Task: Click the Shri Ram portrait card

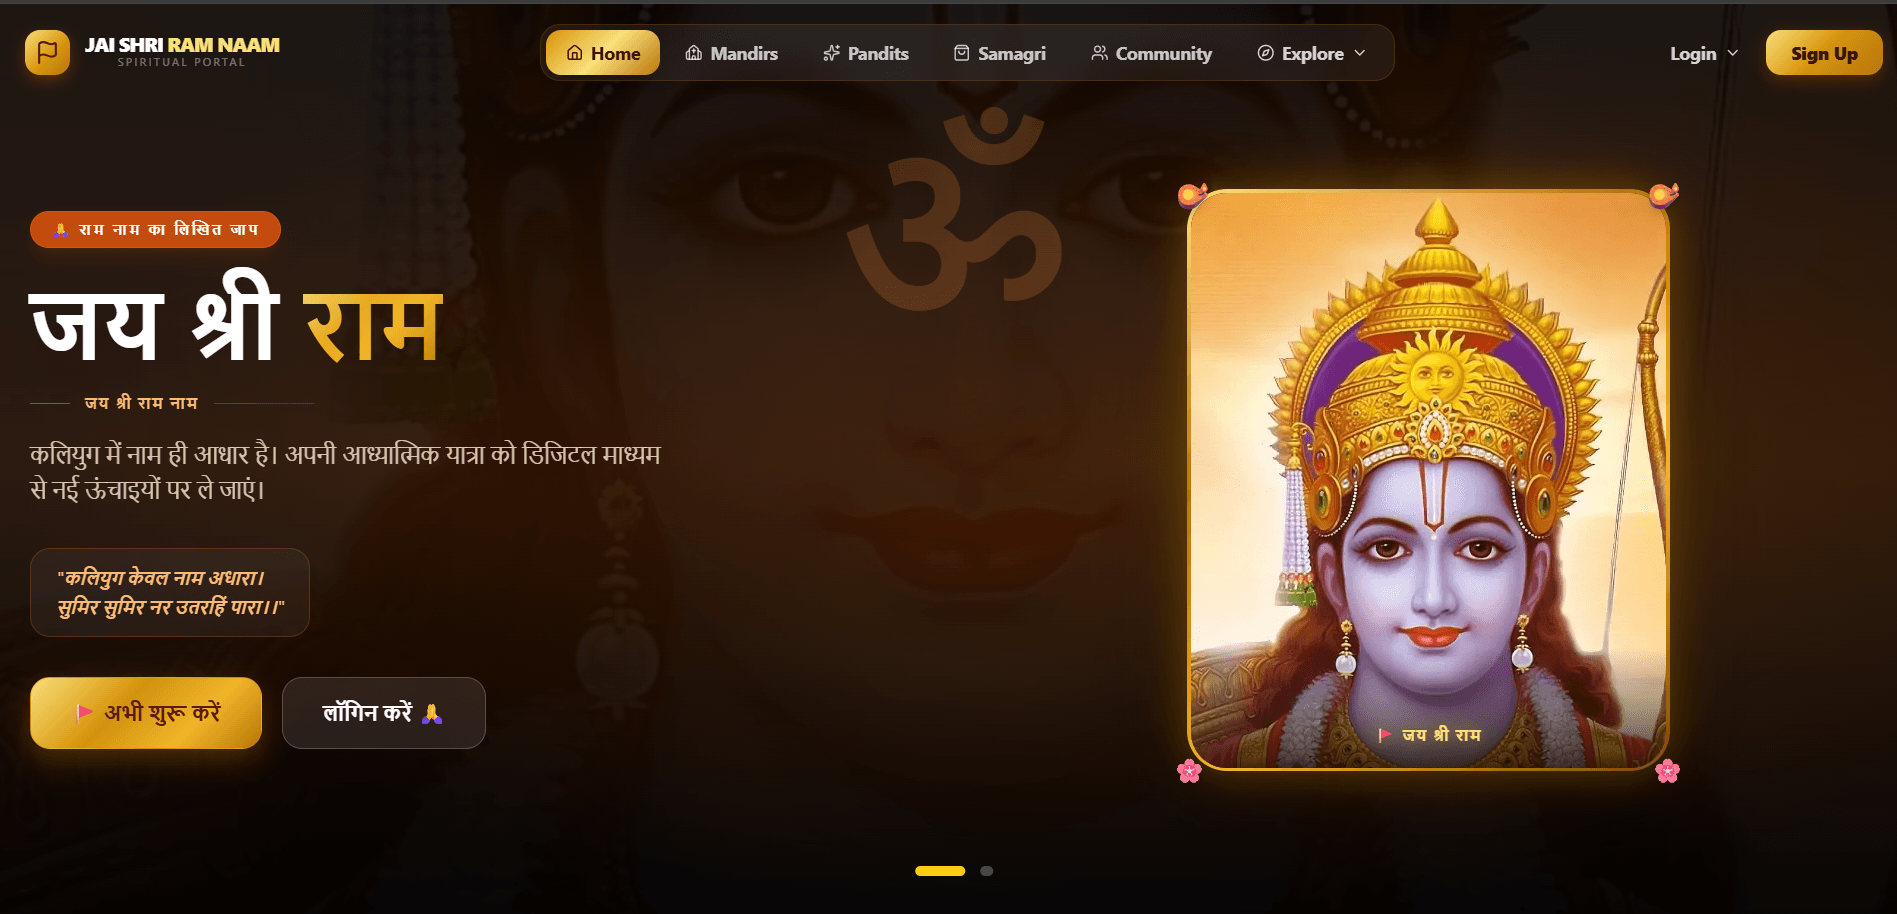Action: pos(1428,480)
